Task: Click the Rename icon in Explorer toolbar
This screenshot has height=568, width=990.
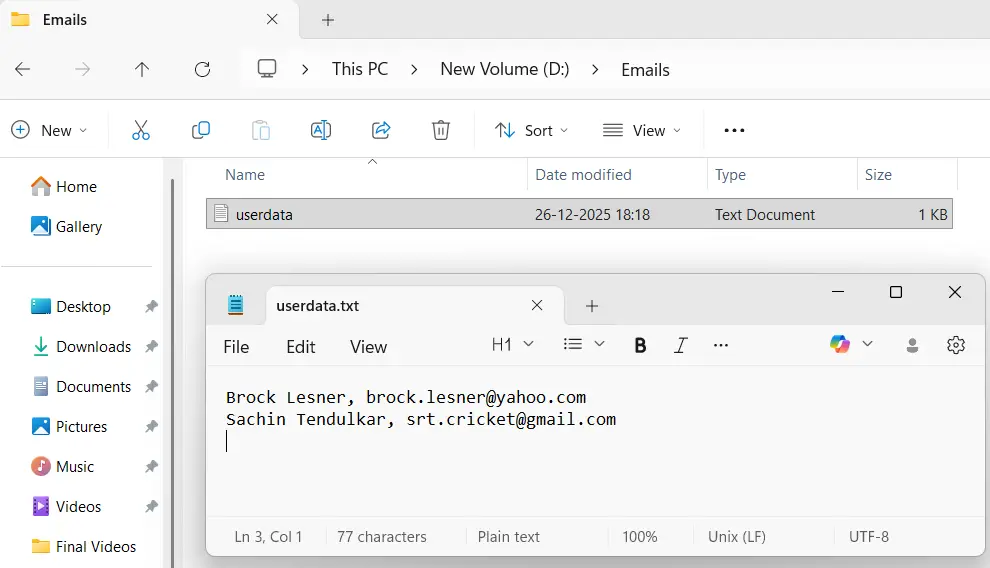Action: 321,131
